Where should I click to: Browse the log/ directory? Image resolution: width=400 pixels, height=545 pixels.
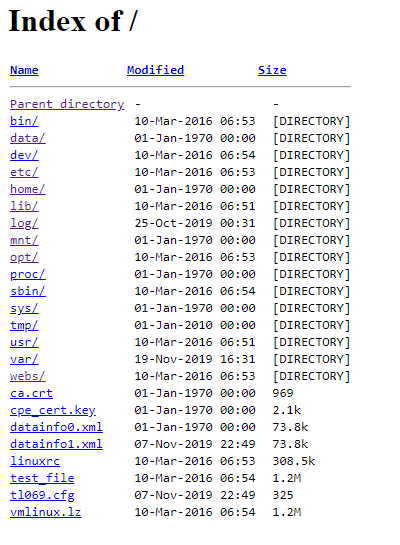point(24,223)
